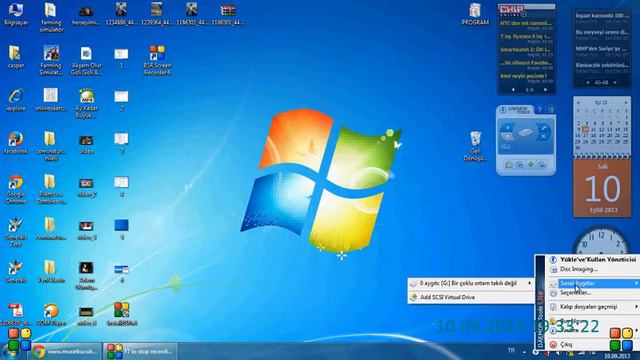Select the Yeni klasör folder
Viewport: 640px width, 360px height.
pyautogui.click(x=50, y=272)
